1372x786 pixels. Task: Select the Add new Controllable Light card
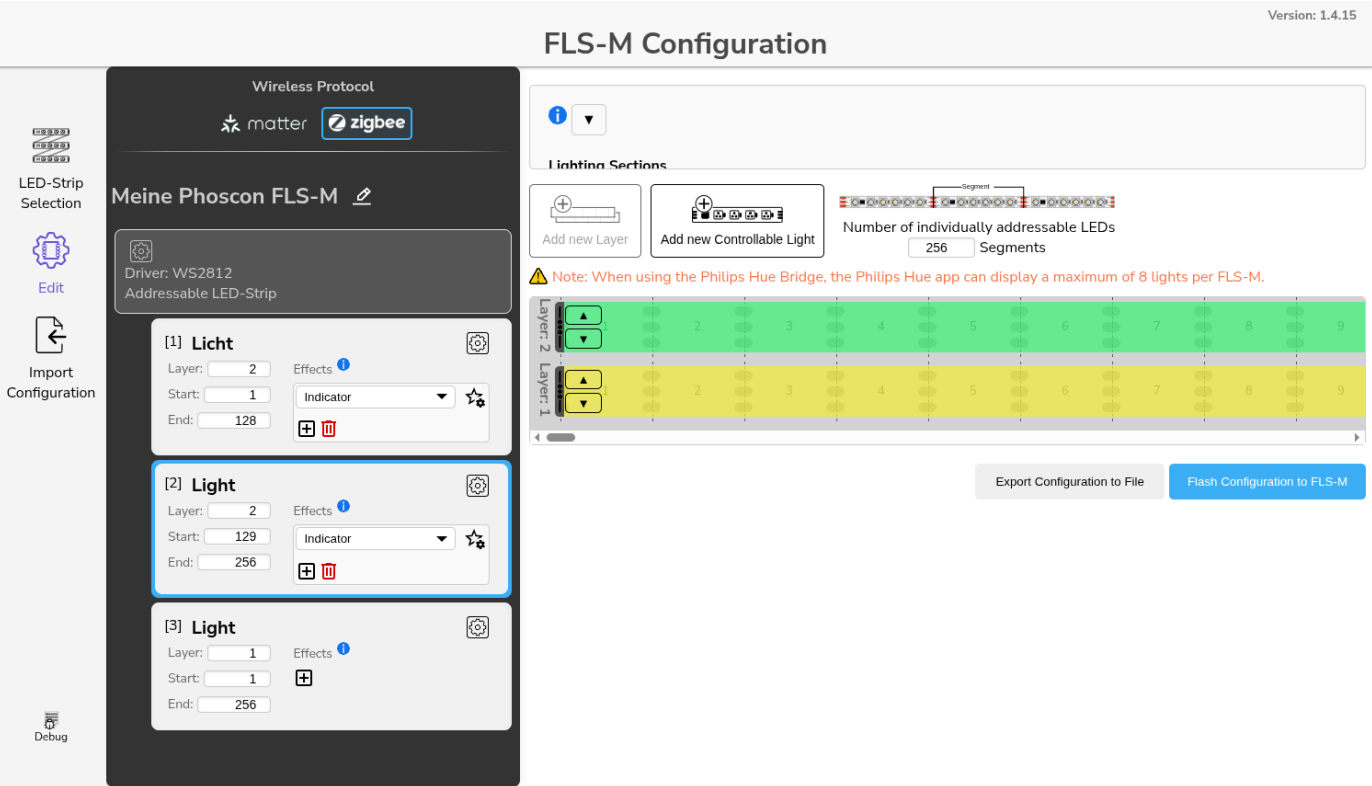point(737,220)
